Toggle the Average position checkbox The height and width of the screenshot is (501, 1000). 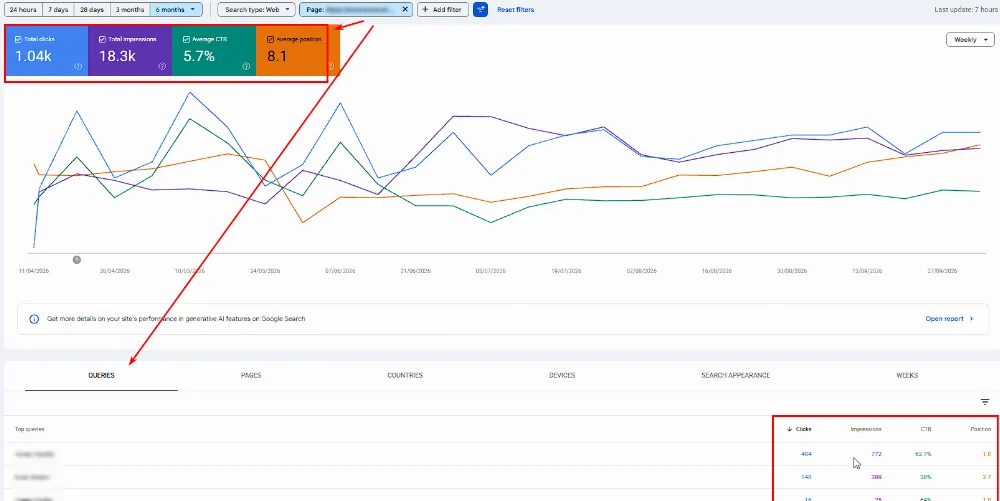[270, 39]
